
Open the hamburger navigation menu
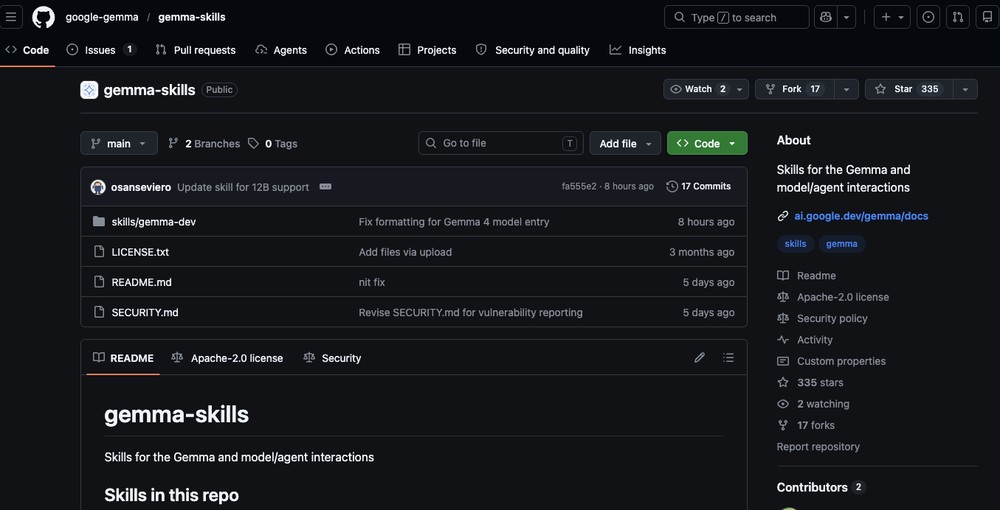coord(11,17)
